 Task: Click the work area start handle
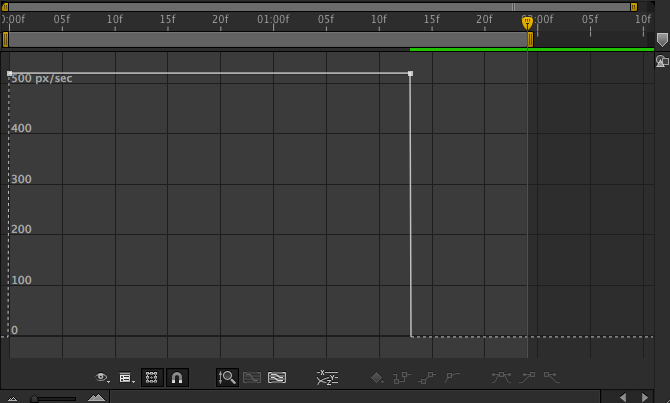[5, 40]
